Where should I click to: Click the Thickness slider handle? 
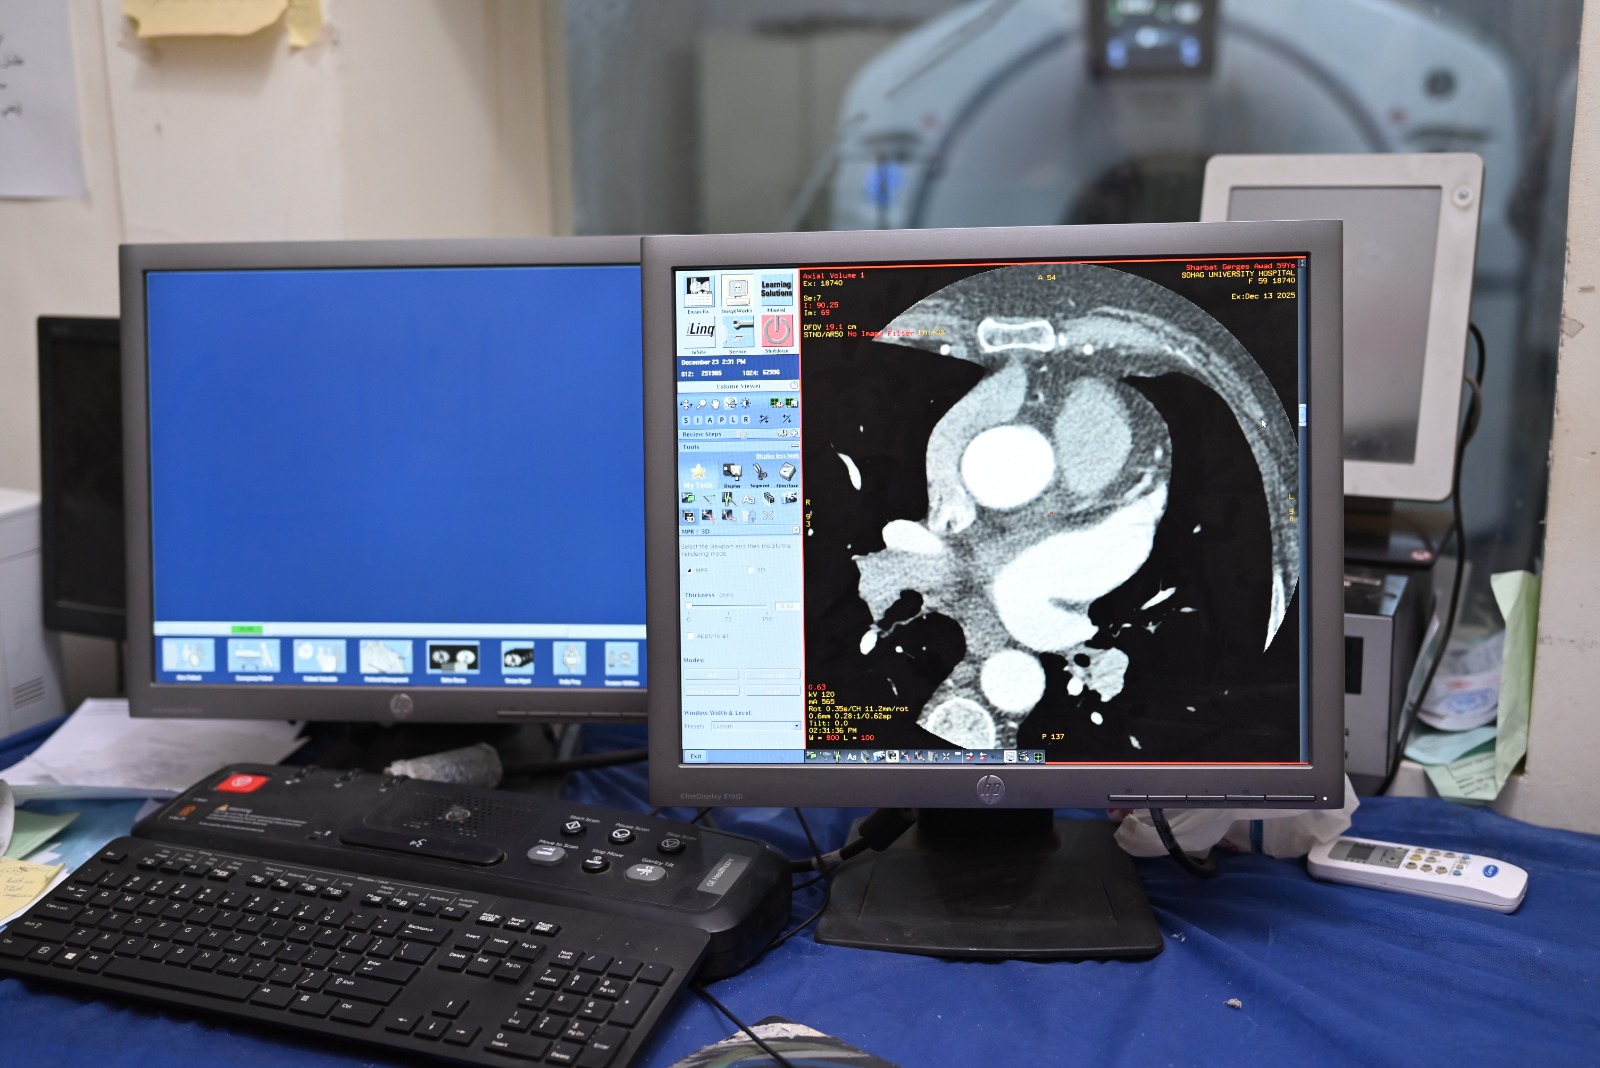(689, 606)
